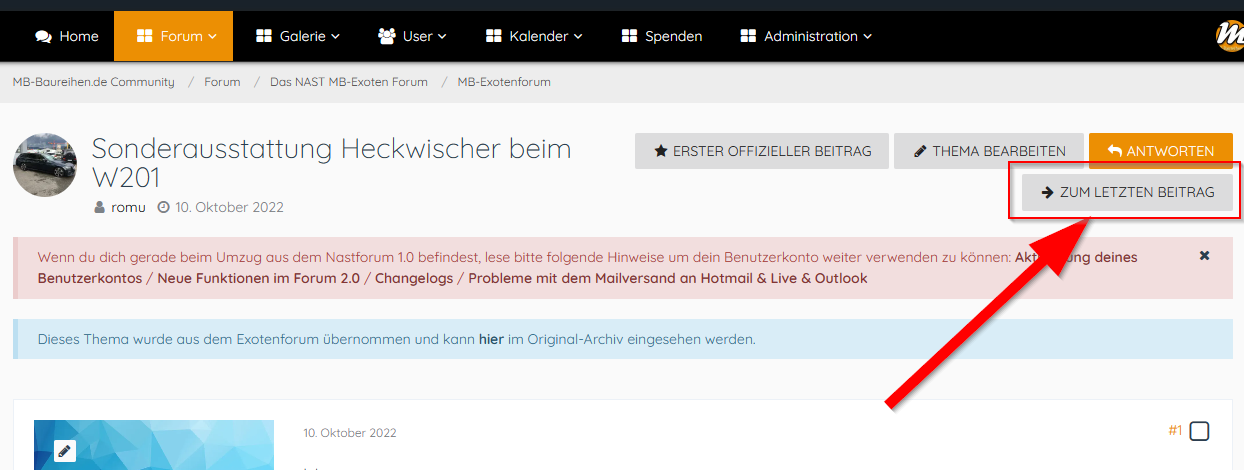Screen dimensions: 1244x470
Task: Dismiss the pink notice with X icon
Action: pos(1204,256)
